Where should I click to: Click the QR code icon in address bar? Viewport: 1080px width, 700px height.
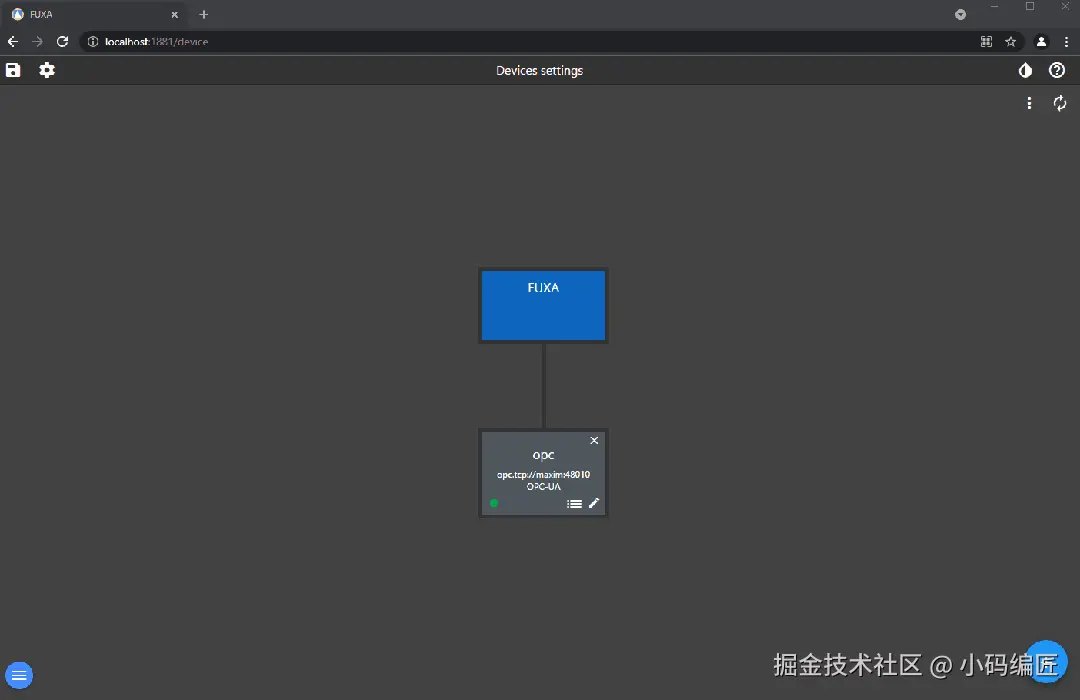coord(986,42)
